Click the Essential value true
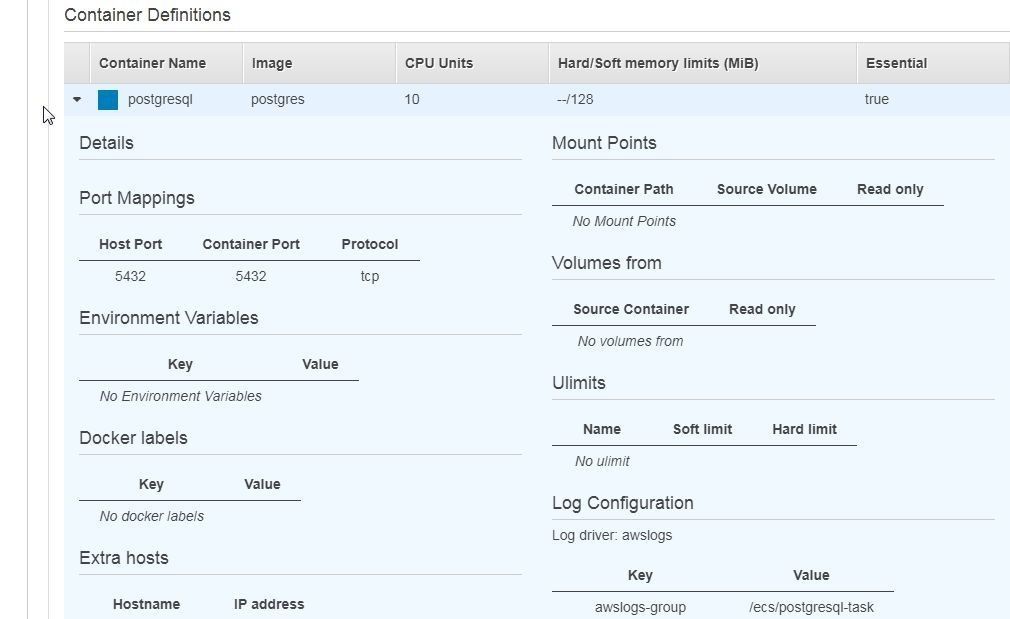 (877, 99)
